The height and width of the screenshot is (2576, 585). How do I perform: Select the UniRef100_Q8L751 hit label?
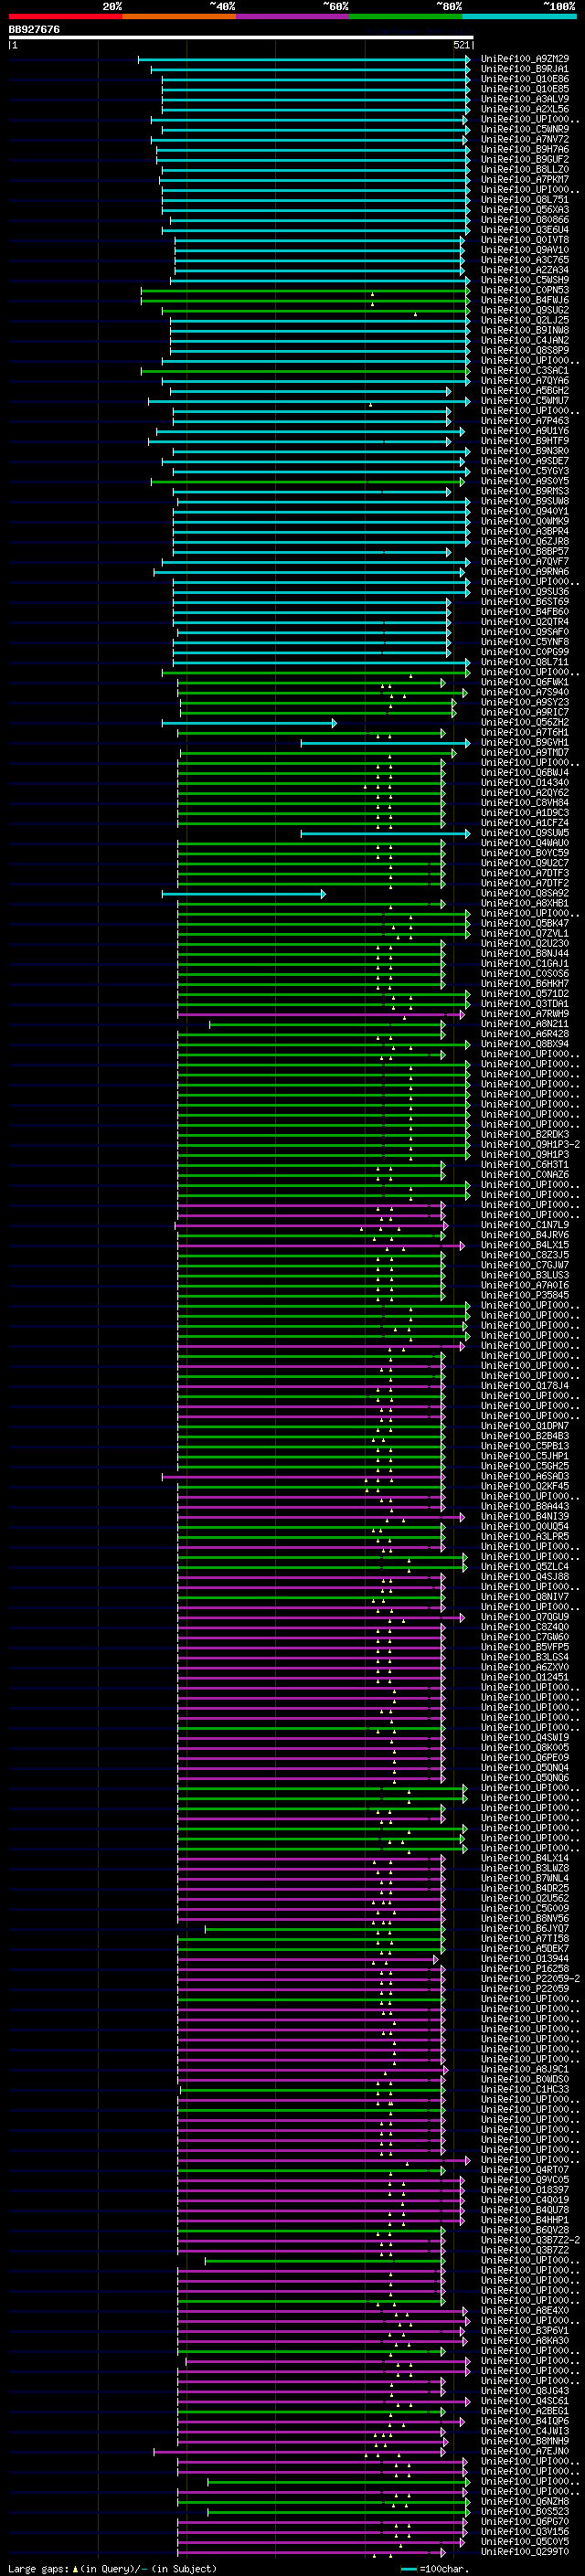tap(525, 200)
